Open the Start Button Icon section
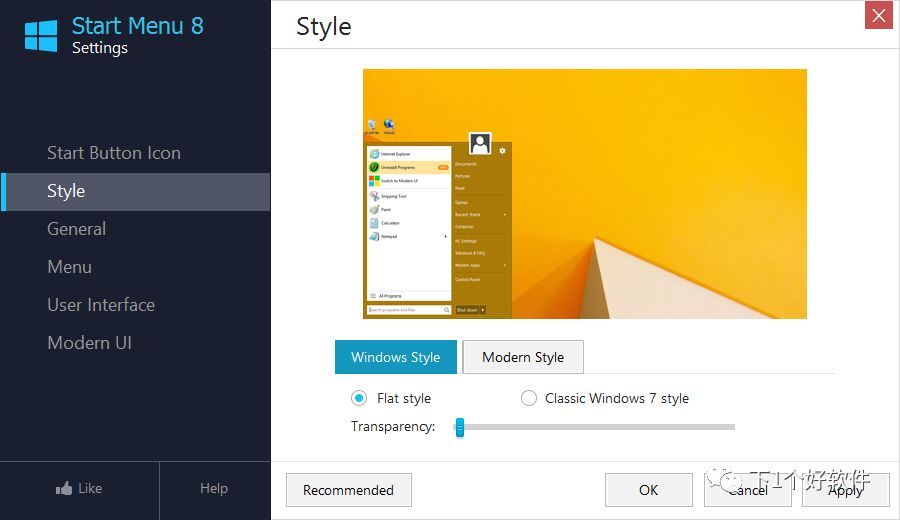This screenshot has width=900, height=520. tap(114, 153)
